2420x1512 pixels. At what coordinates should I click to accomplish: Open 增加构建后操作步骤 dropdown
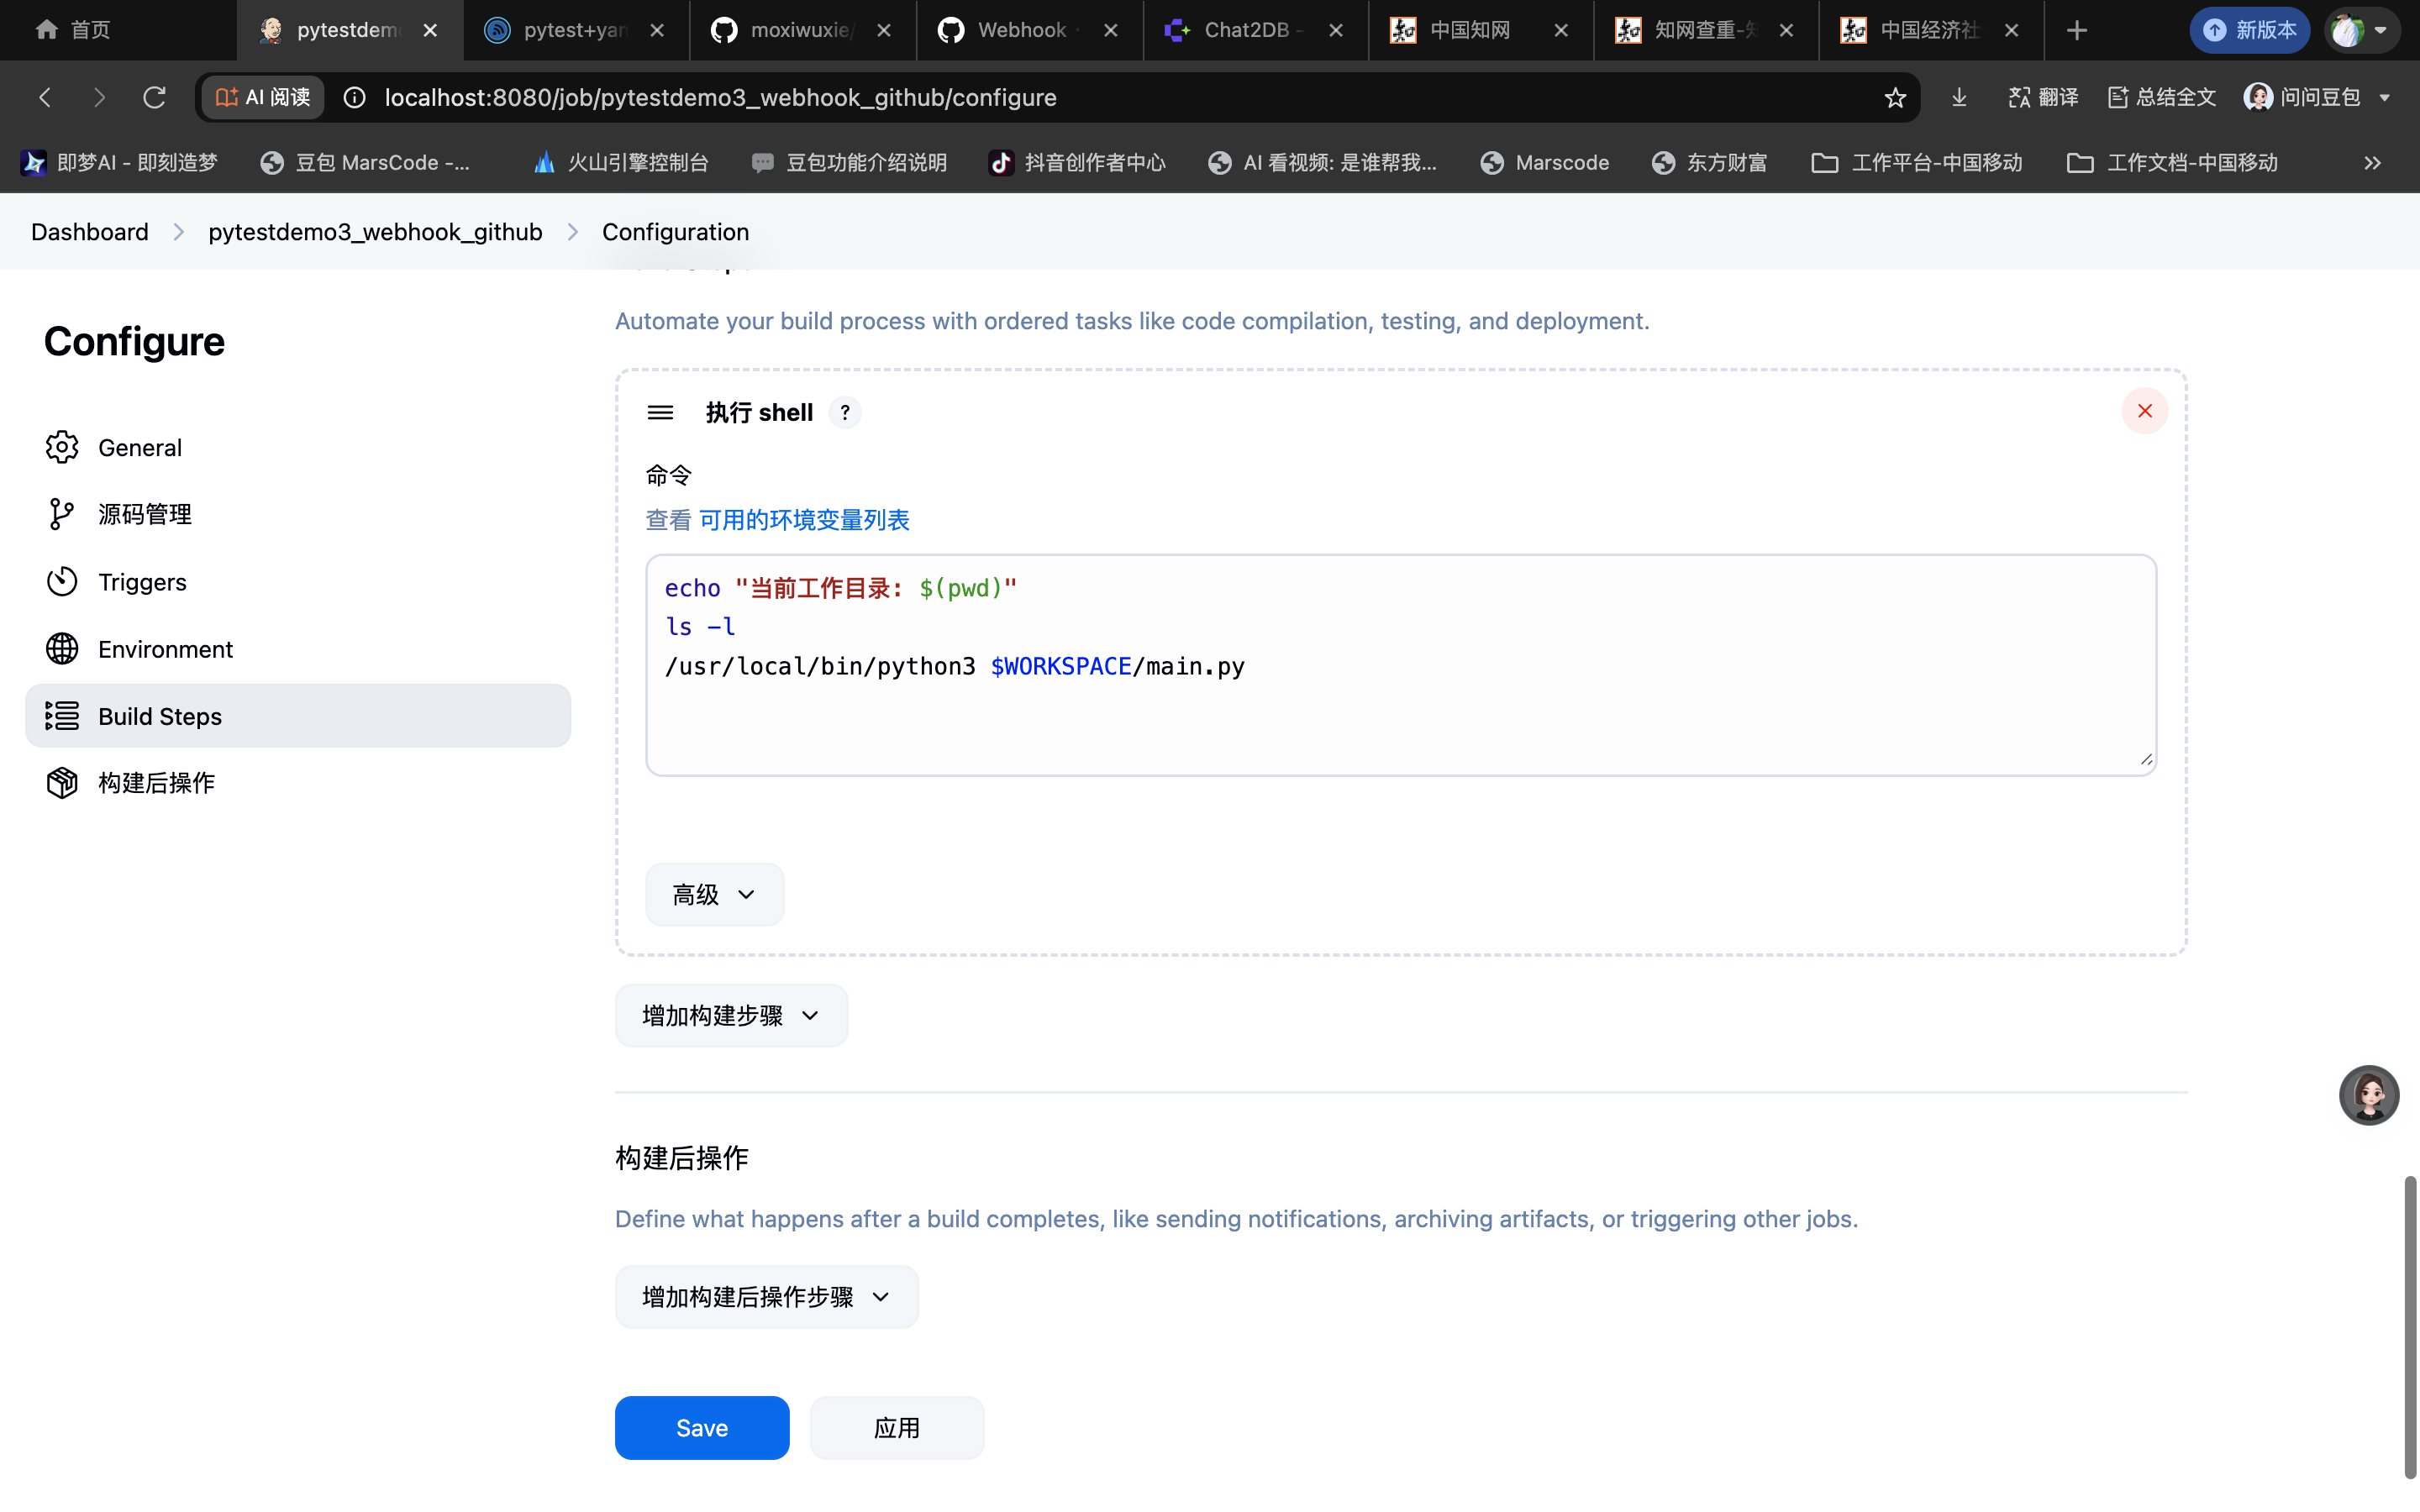tap(766, 1297)
